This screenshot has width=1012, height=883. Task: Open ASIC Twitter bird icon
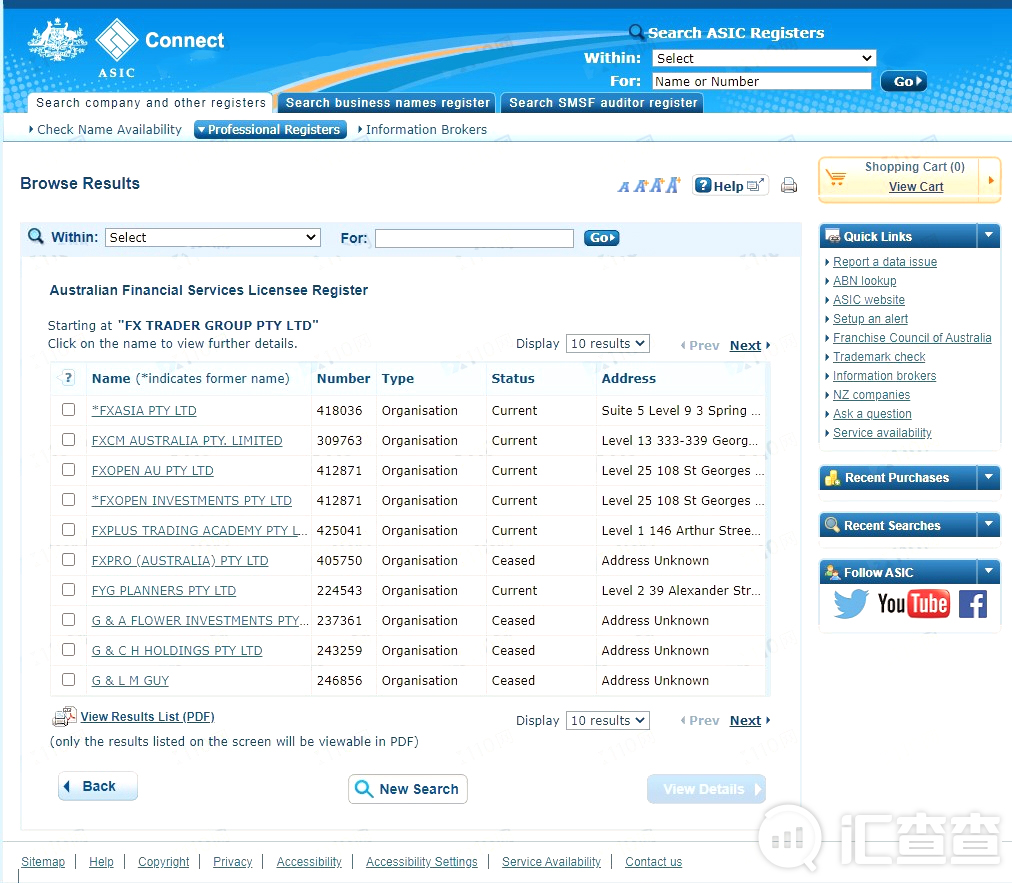click(x=851, y=604)
